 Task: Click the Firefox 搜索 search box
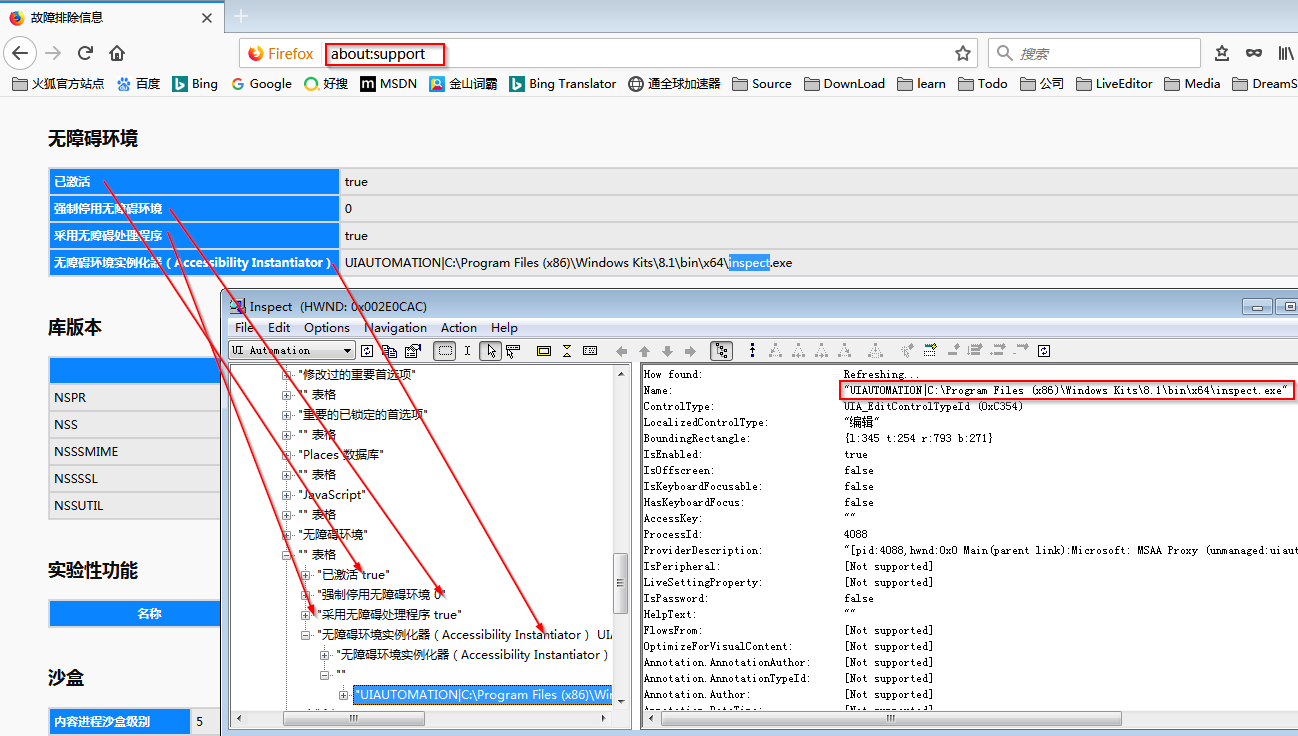click(x=1094, y=53)
